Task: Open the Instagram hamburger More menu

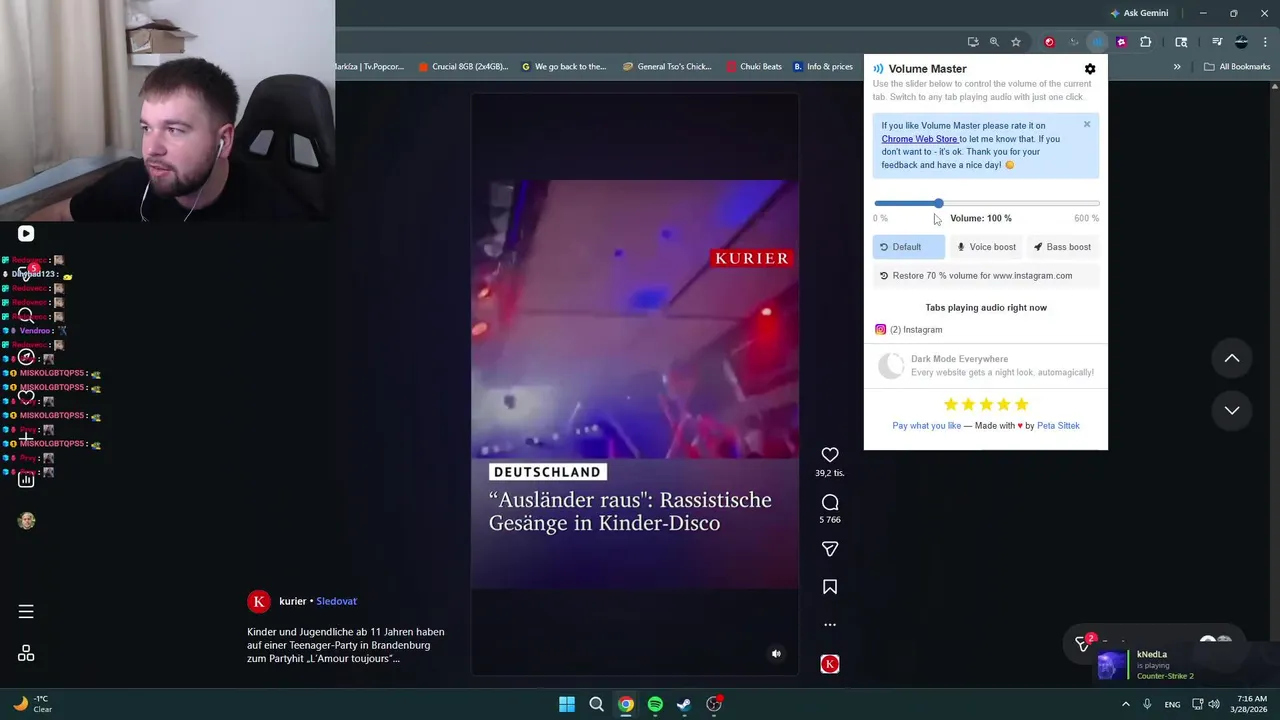Action: (26, 611)
